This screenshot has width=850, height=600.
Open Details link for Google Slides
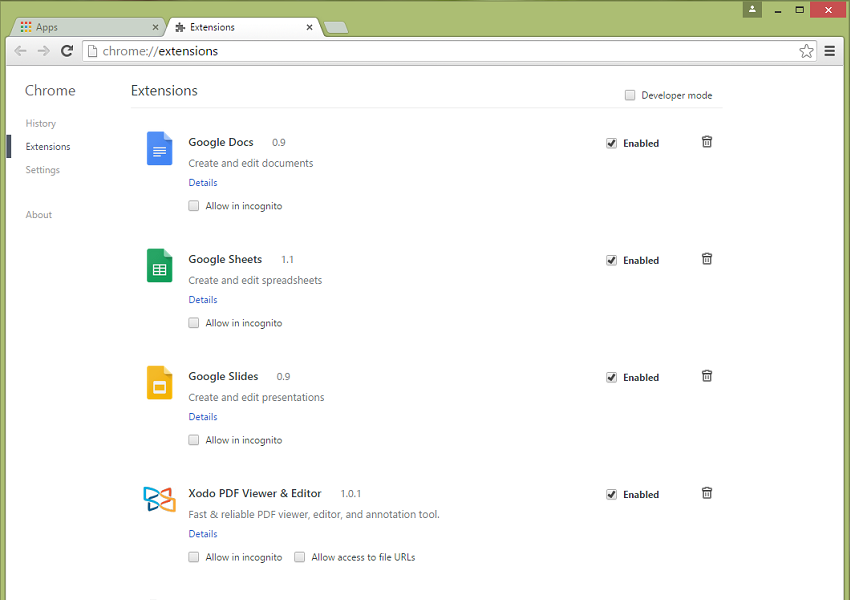tap(203, 417)
